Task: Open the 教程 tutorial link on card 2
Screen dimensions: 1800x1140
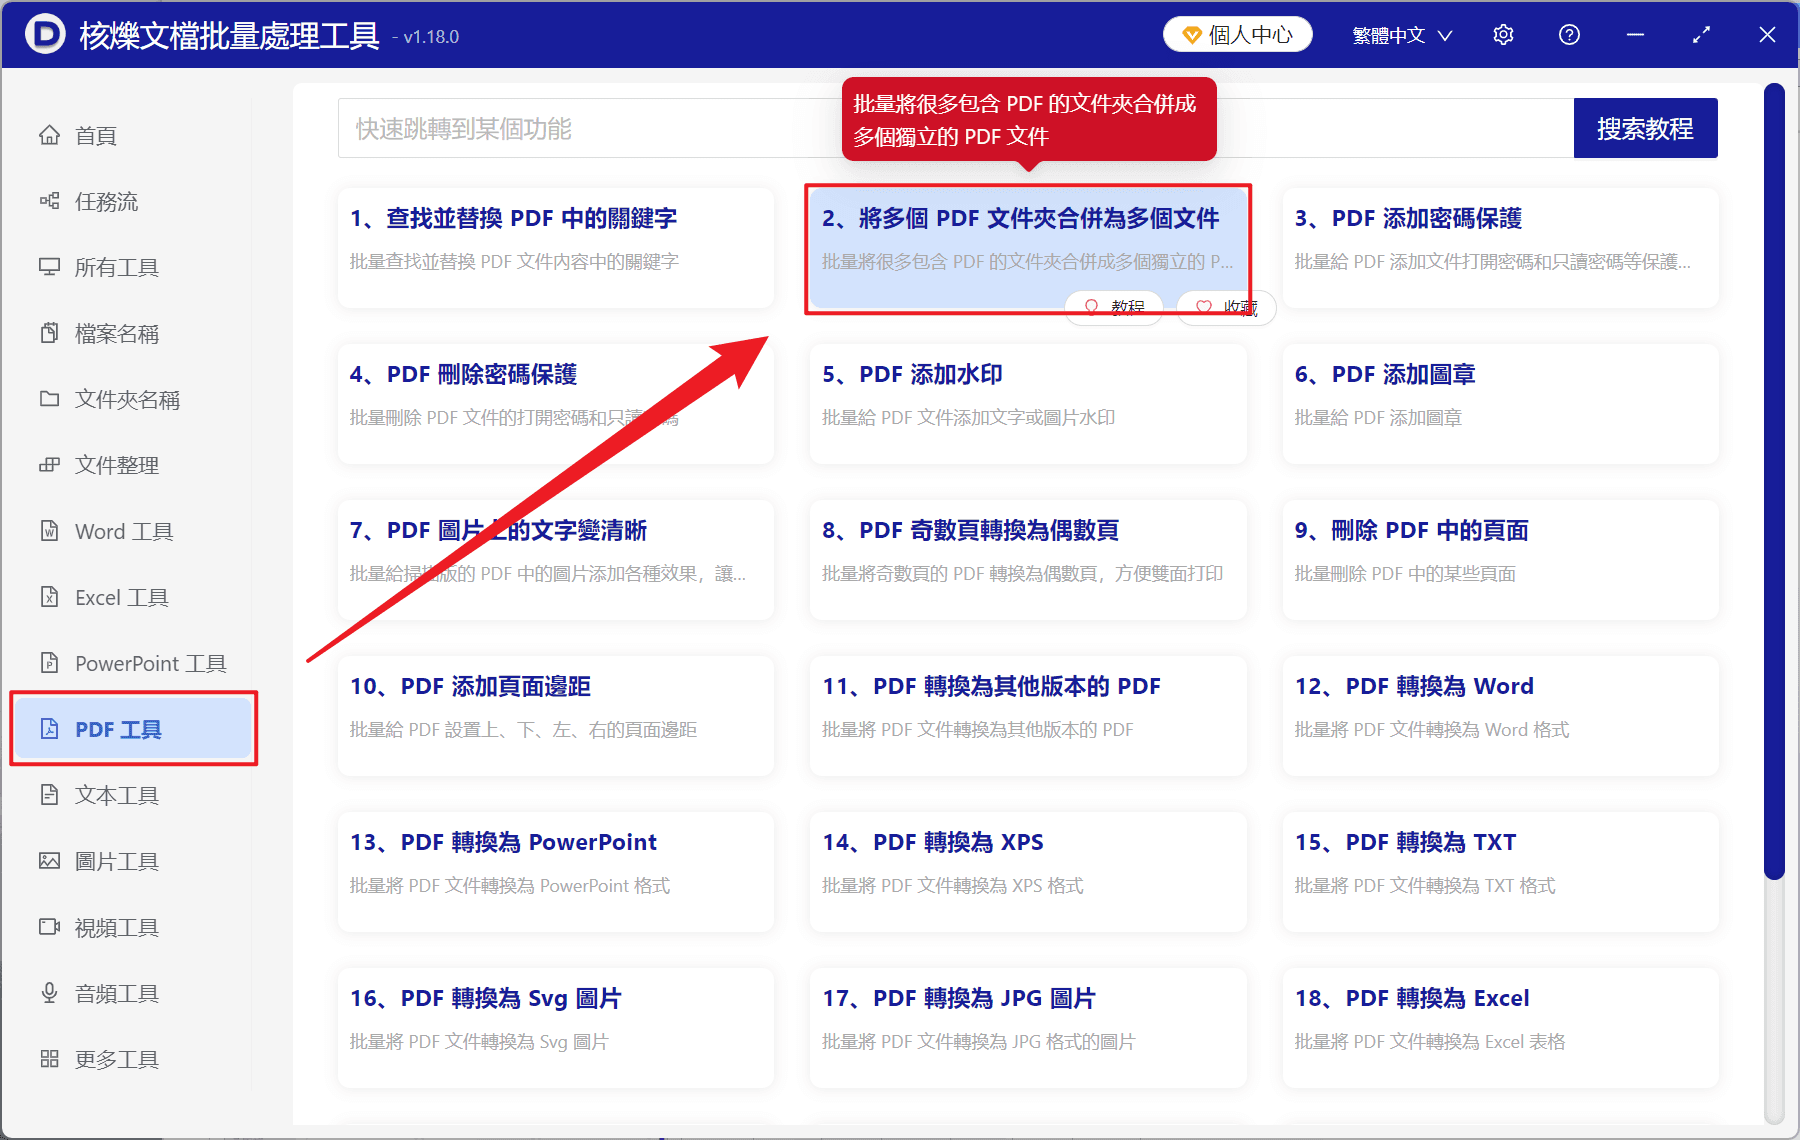Action: click(x=1113, y=307)
